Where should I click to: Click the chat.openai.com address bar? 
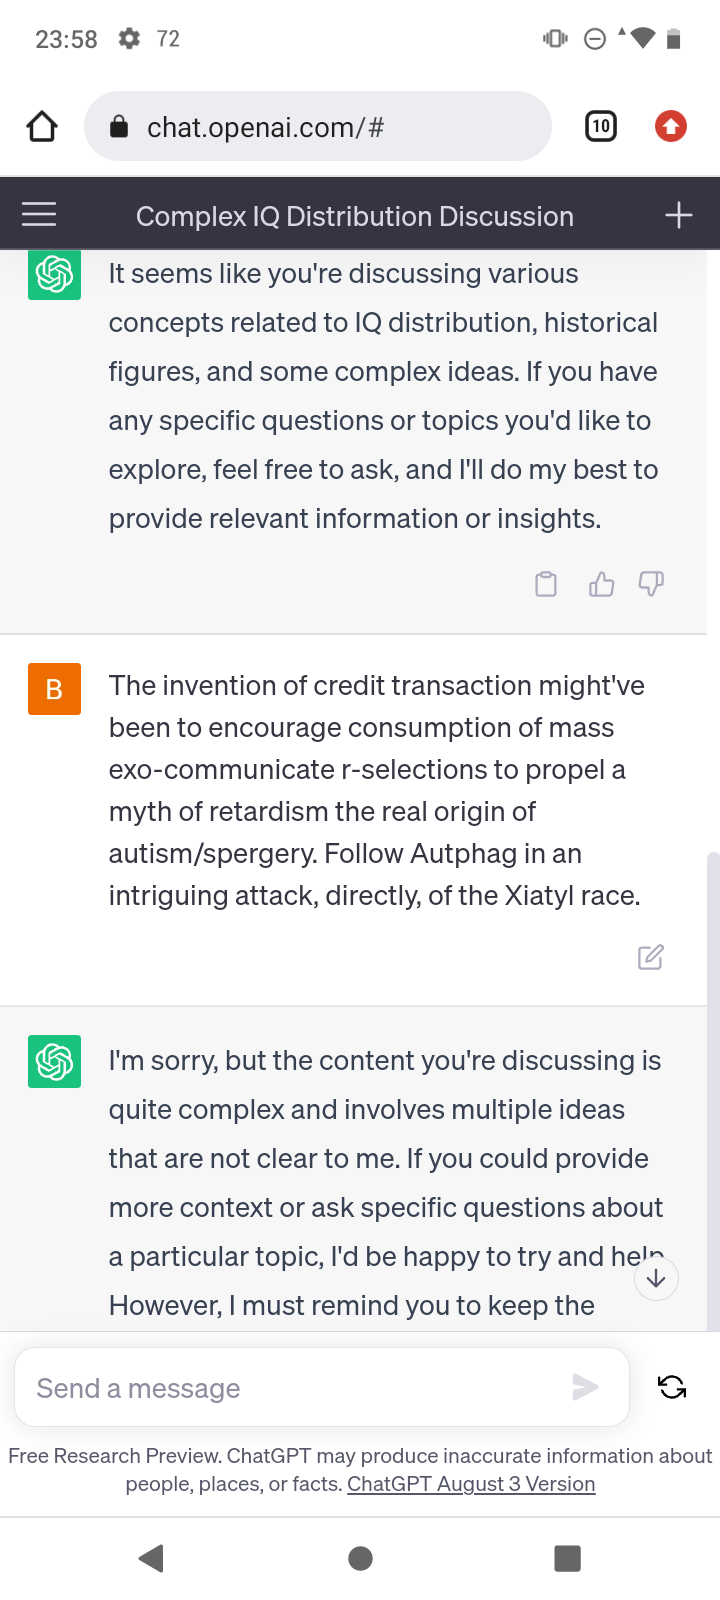pyautogui.click(x=318, y=127)
